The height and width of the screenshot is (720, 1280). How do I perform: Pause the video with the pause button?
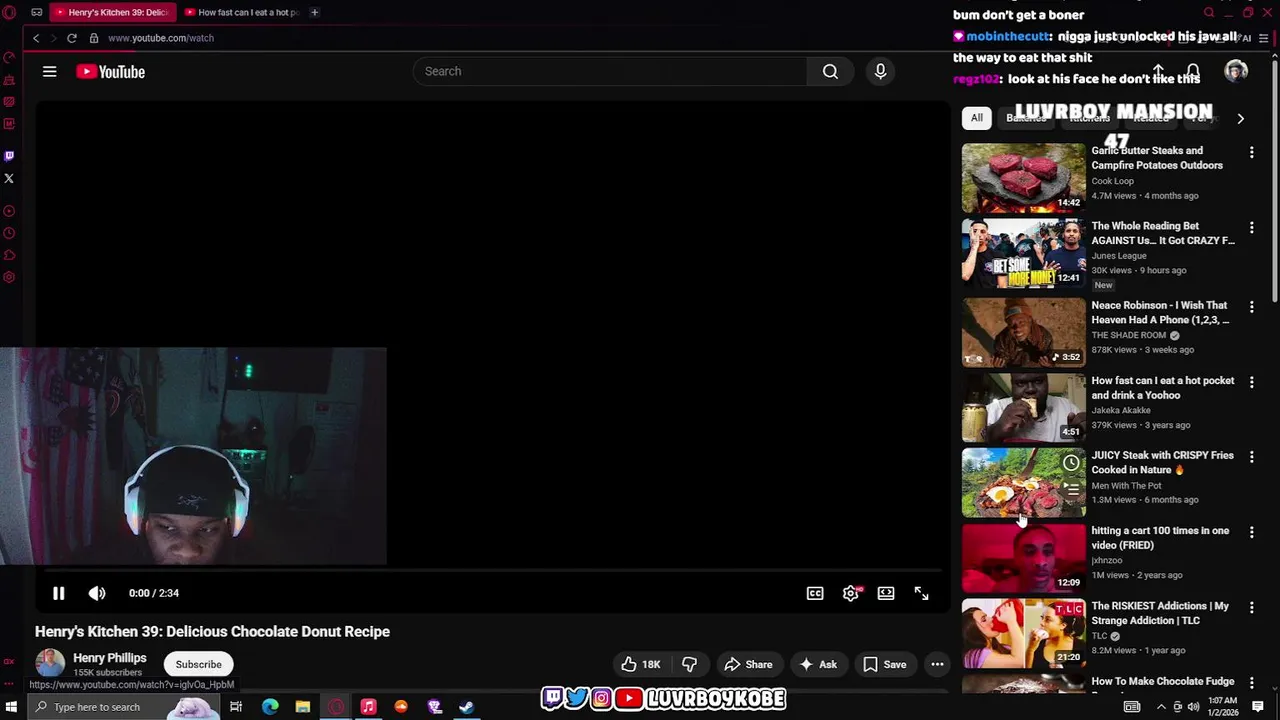(58, 593)
